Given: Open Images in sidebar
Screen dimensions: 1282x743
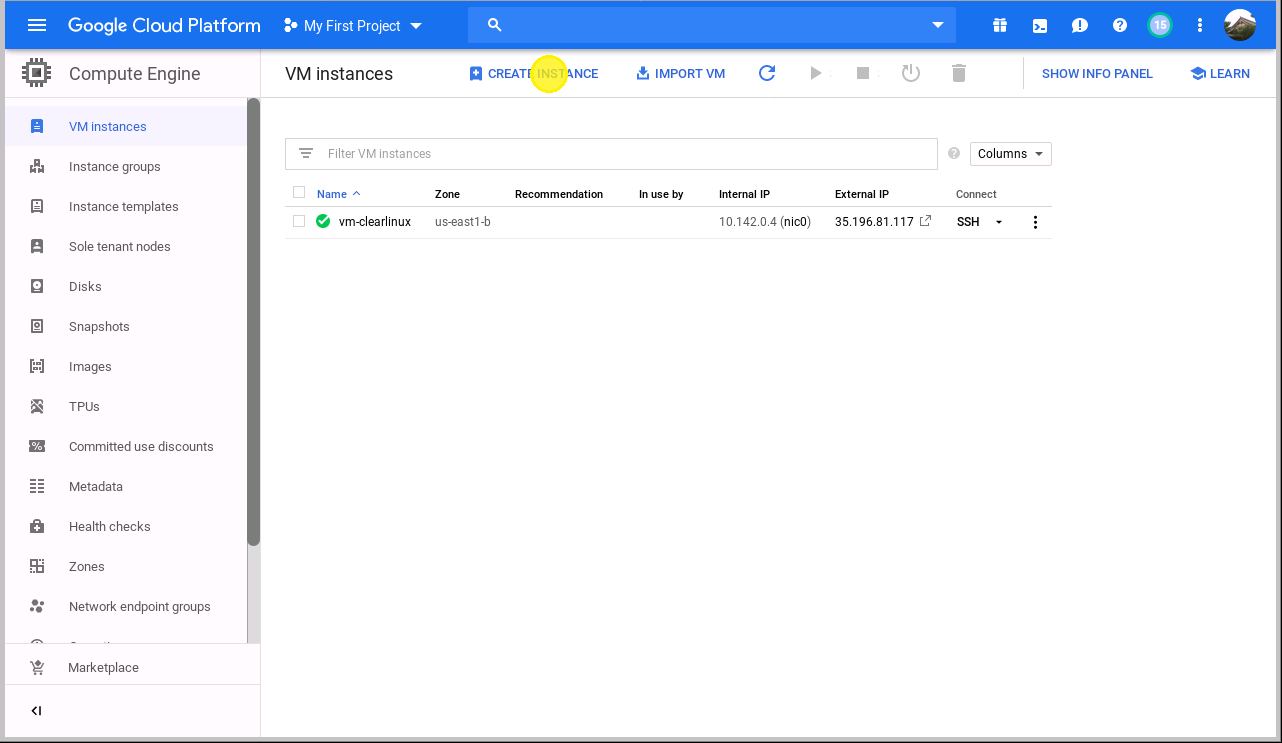Looking at the screenshot, I should [x=125, y=366].
